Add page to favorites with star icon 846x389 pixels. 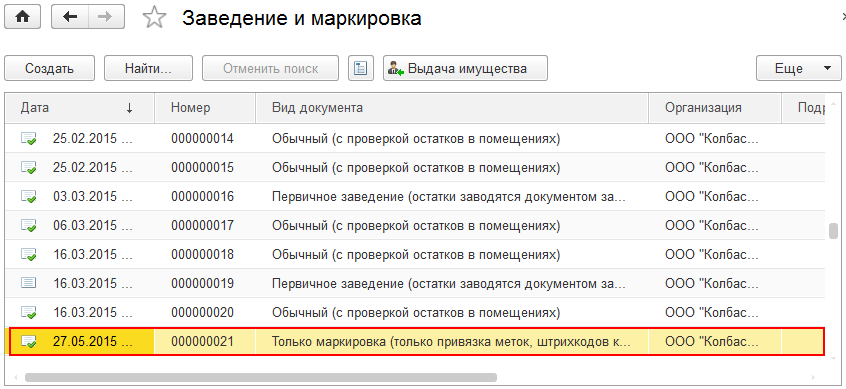point(154,18)
